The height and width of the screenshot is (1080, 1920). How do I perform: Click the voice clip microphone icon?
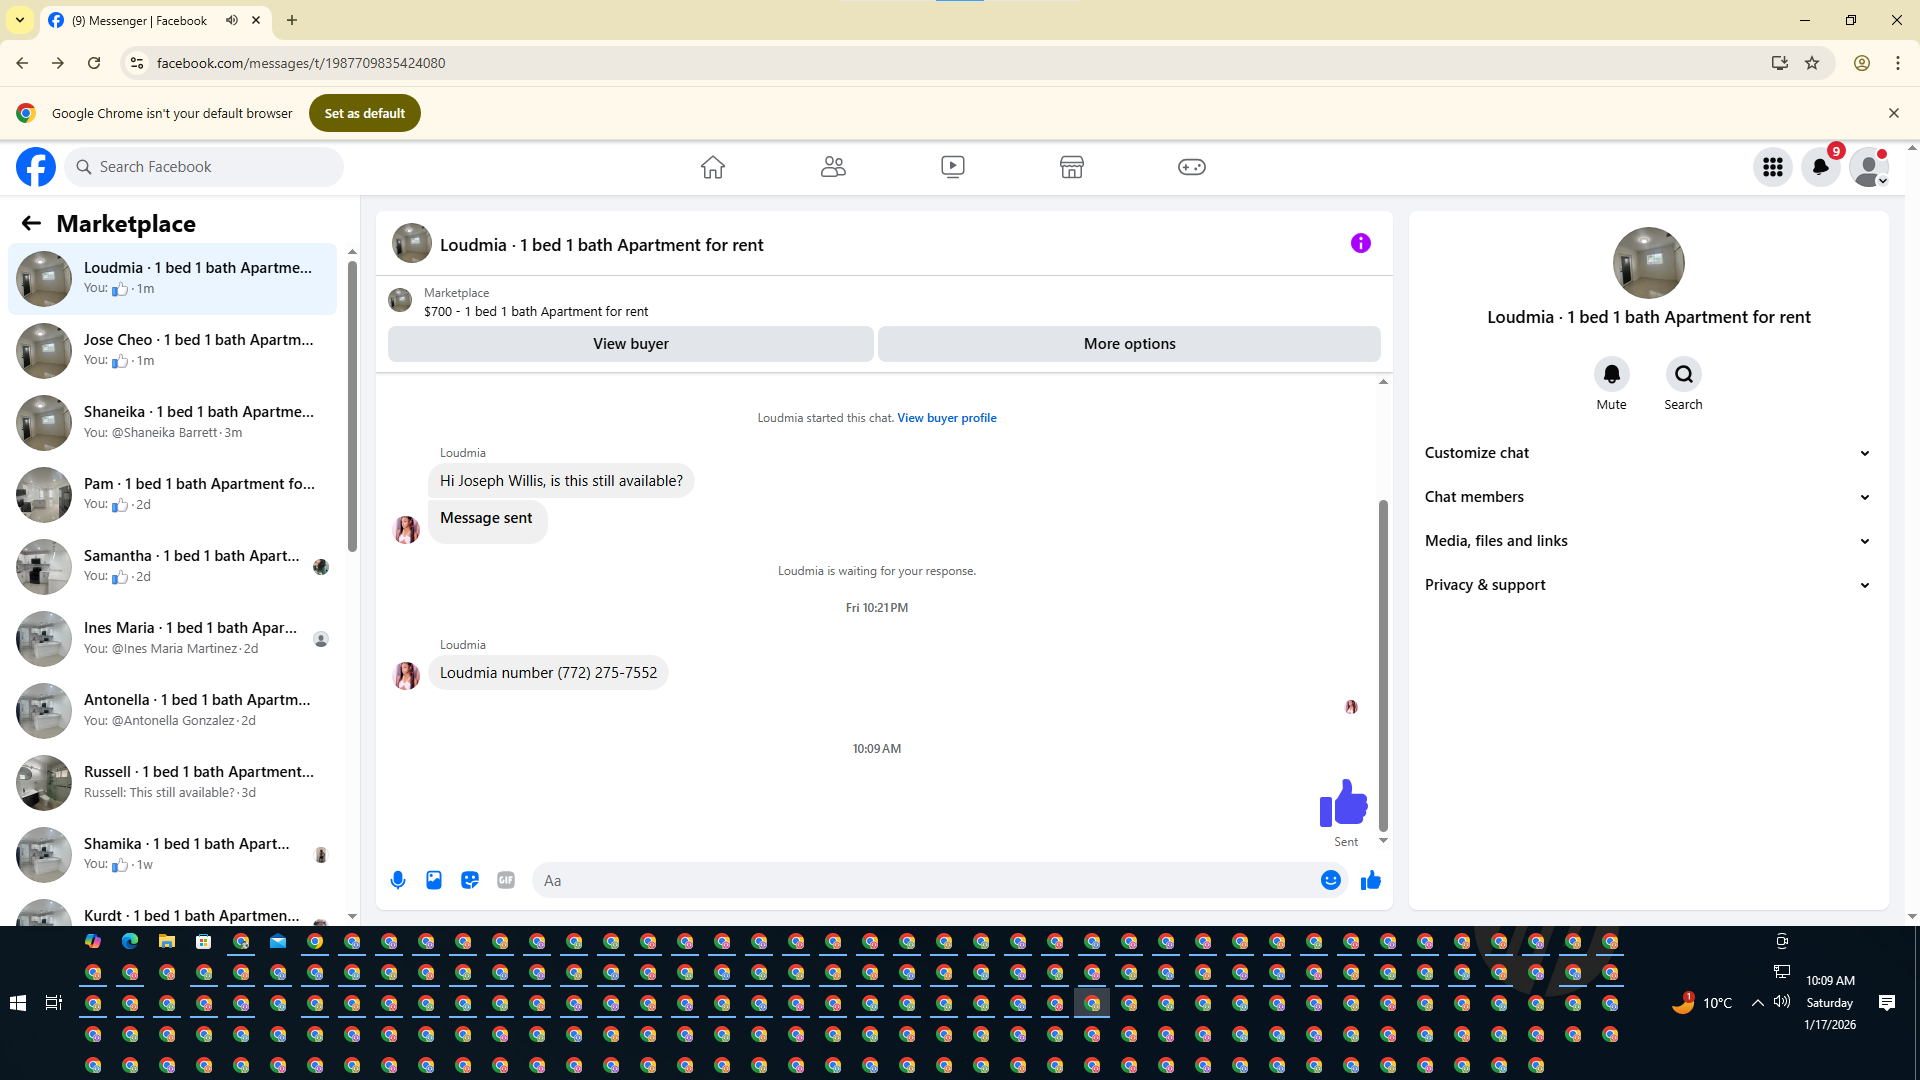pos(398,880)
